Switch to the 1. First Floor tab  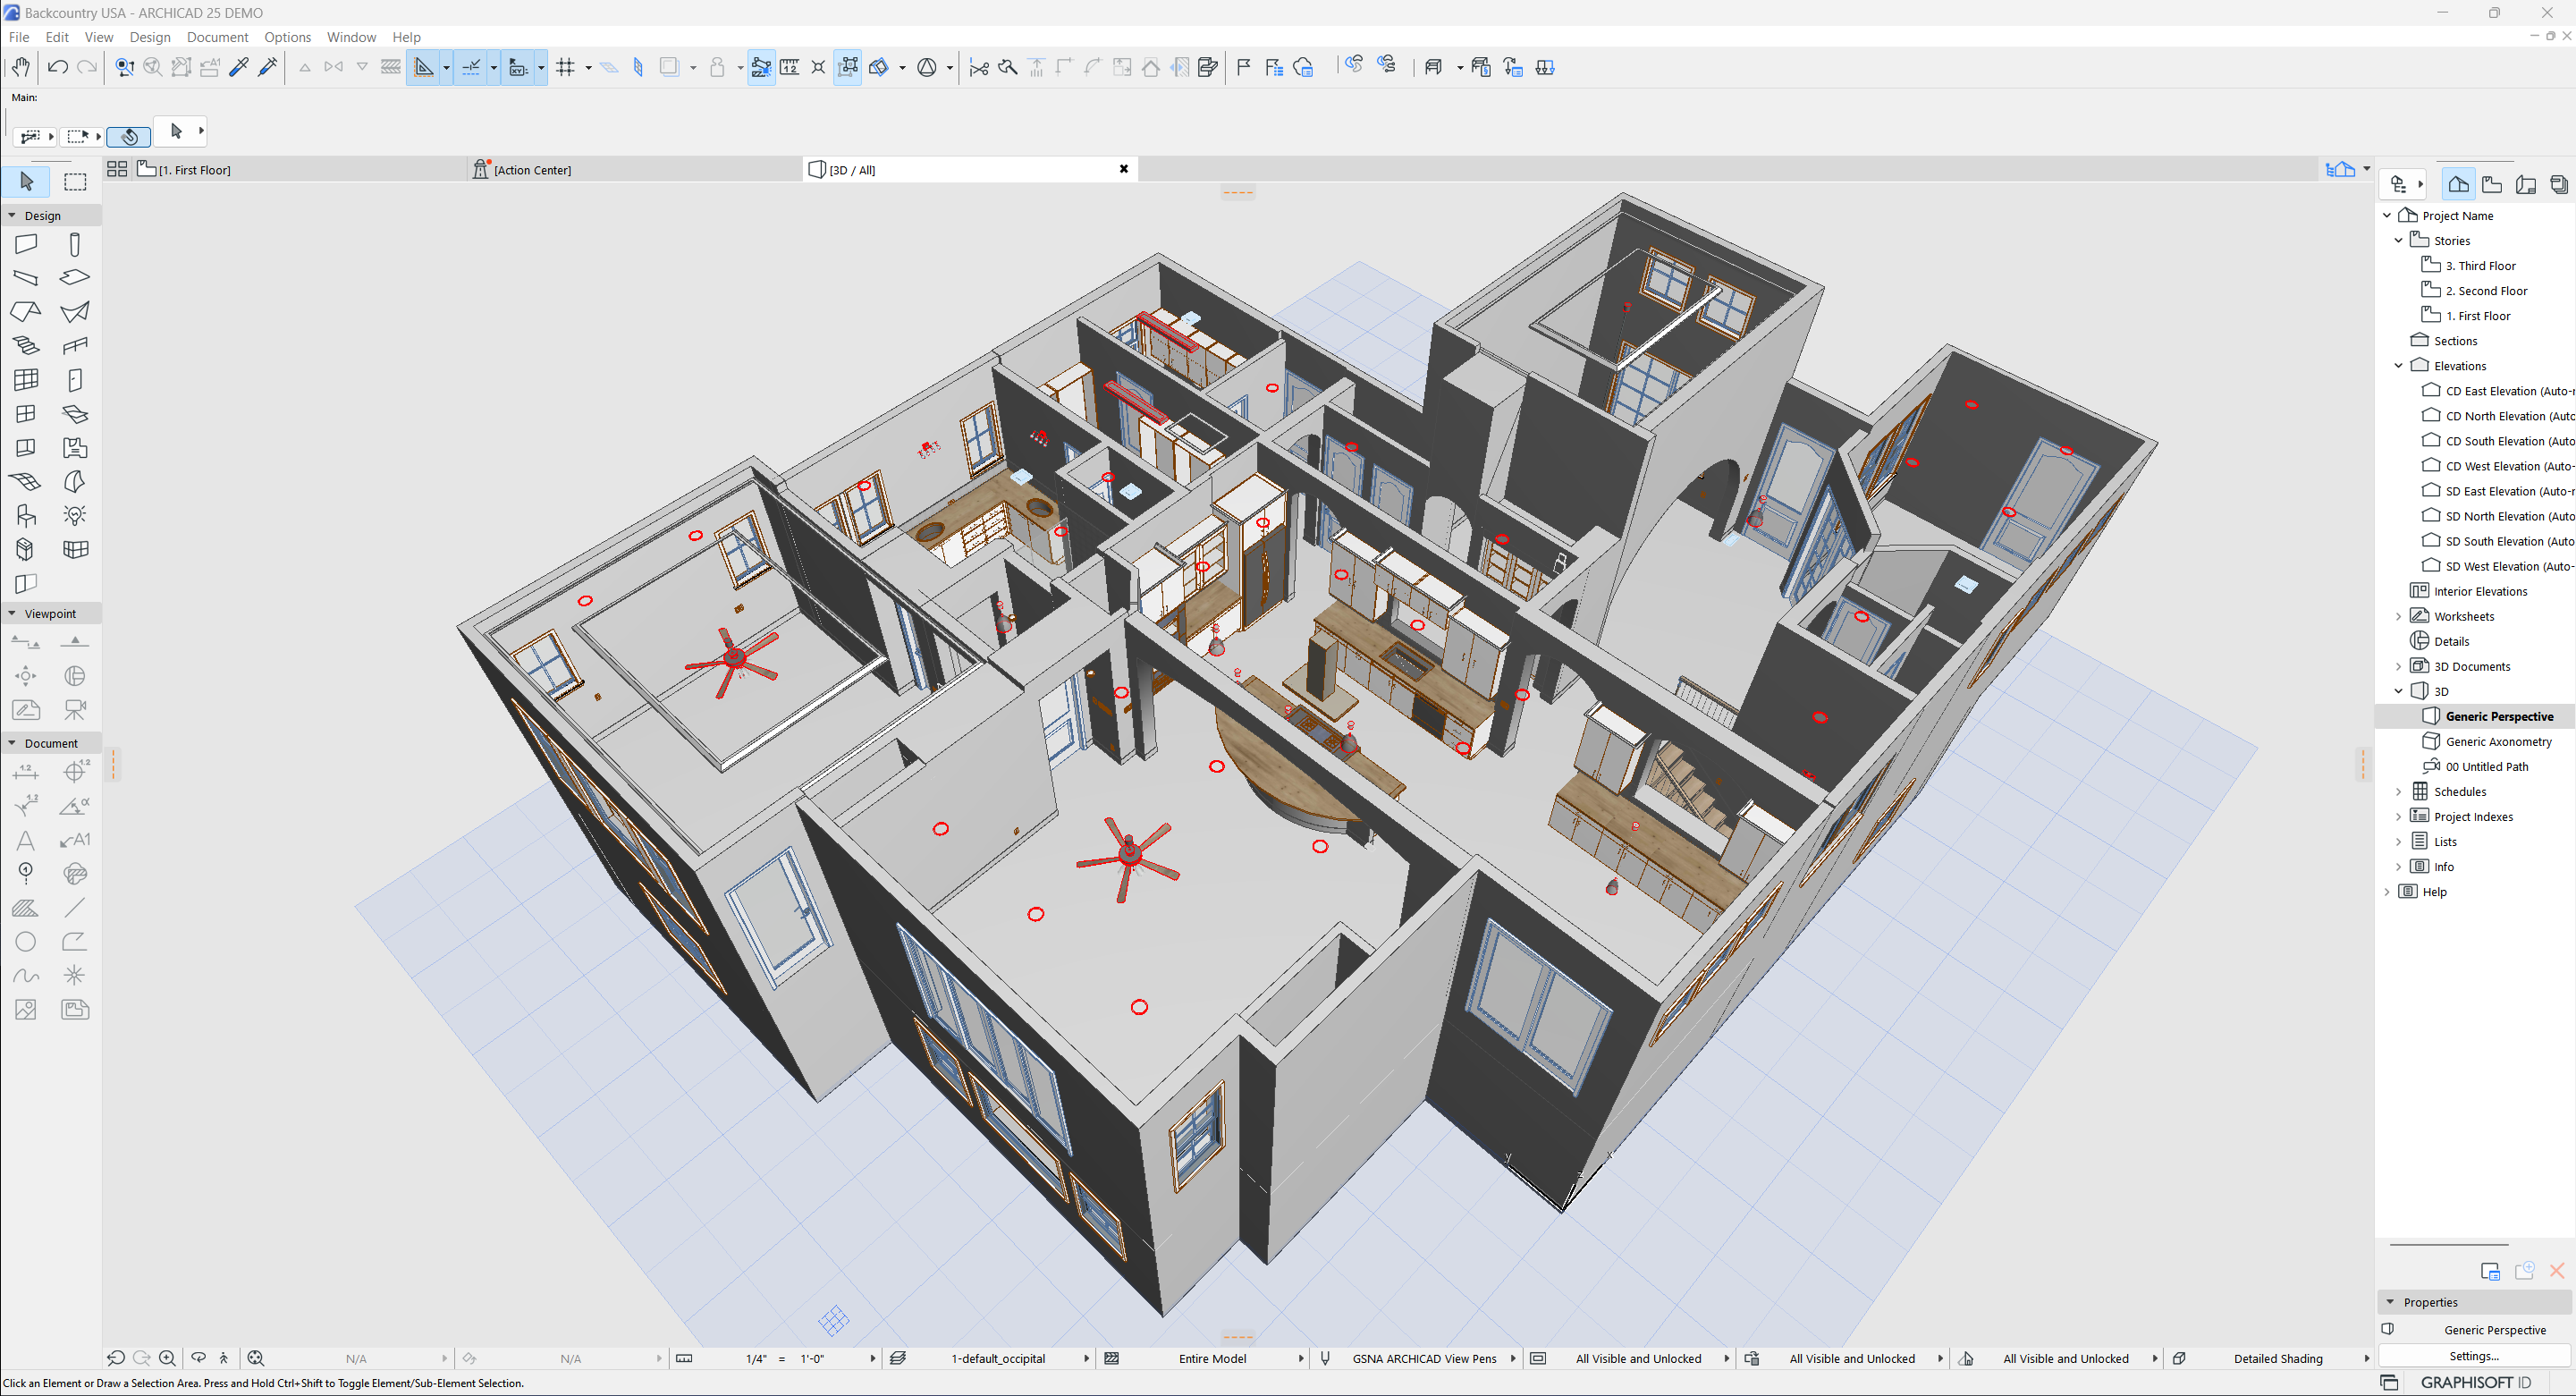click(194, 170)
